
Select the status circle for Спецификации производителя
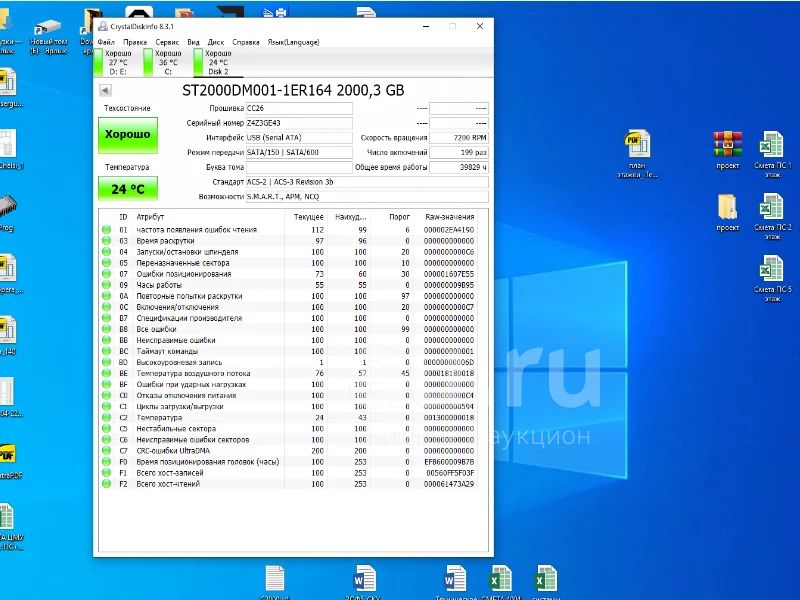106,318
